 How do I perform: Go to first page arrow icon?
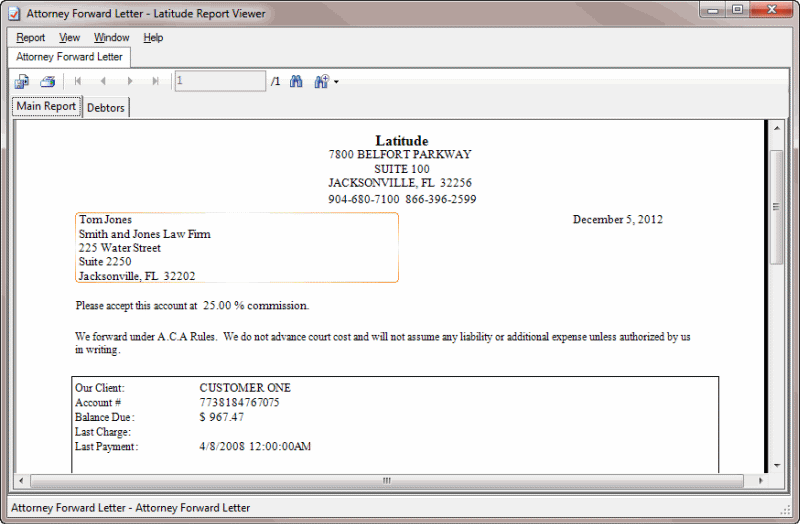[78, 81]
